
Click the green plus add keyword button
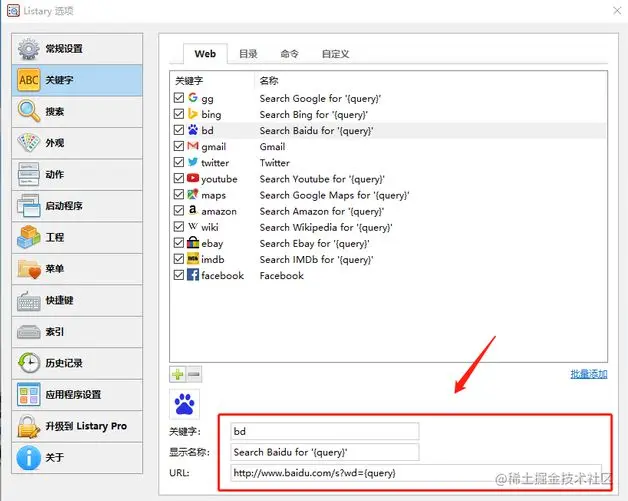177,374
